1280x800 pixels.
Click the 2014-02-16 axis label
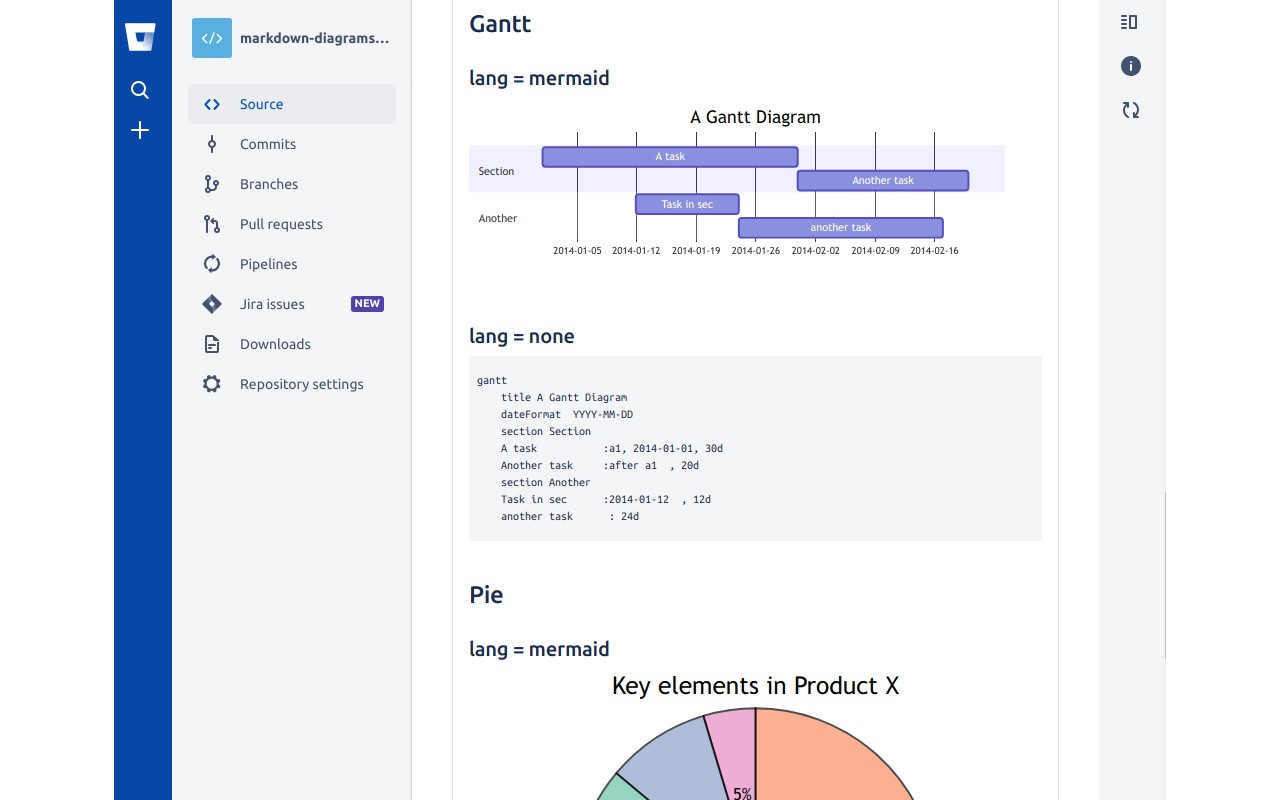pyautogui.click(x=934, y=251)
